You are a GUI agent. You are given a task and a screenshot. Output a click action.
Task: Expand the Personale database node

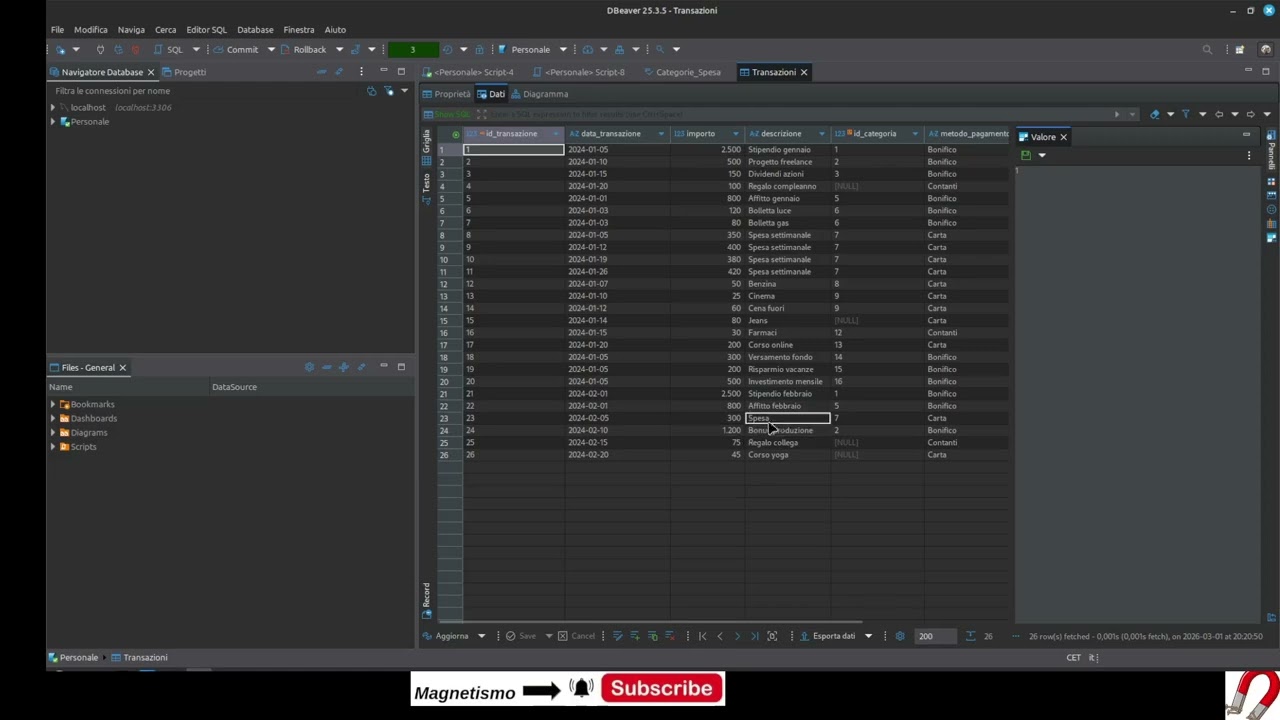(53, 122)
